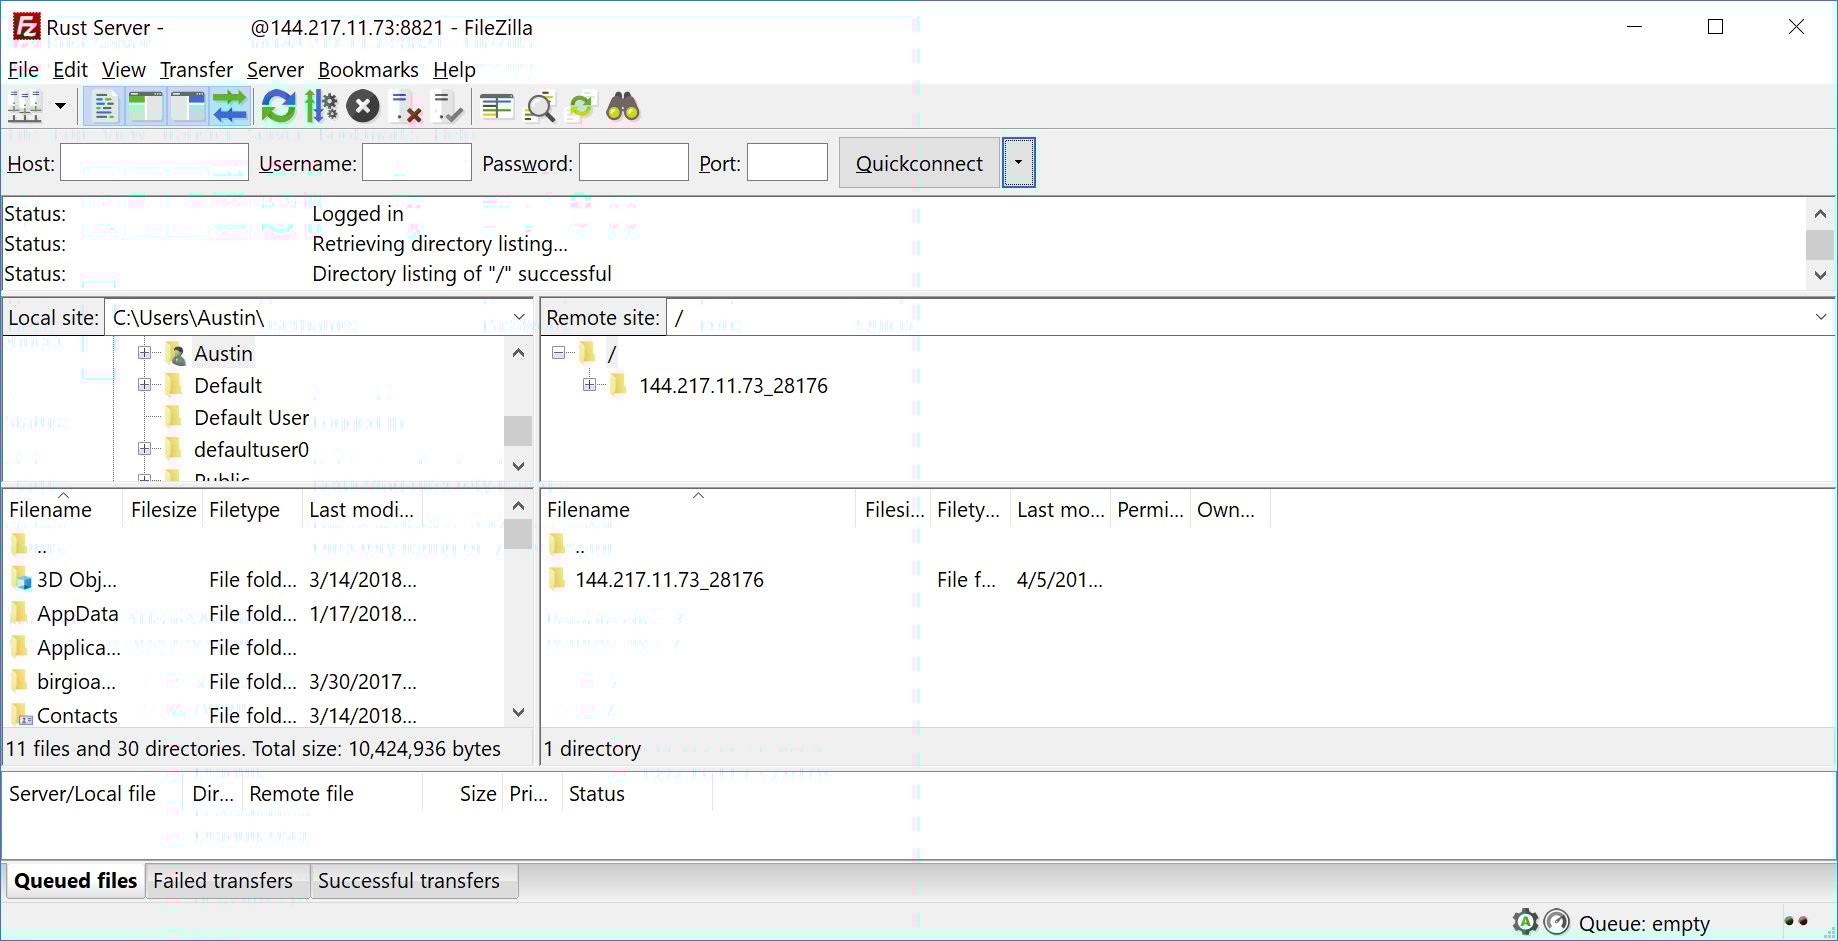Click the local file list scrollbar down arrow
The height and width of the screenshot is (941, 1838).
[x=518, y=712]
